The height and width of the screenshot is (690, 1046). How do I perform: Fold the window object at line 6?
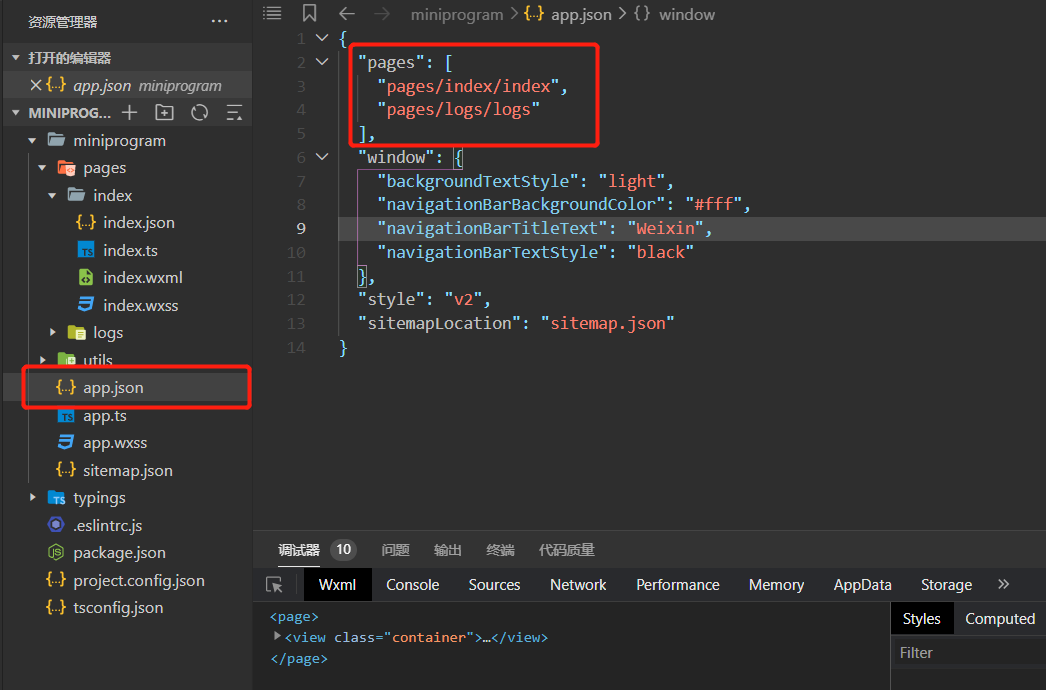[x=322, y=157]
